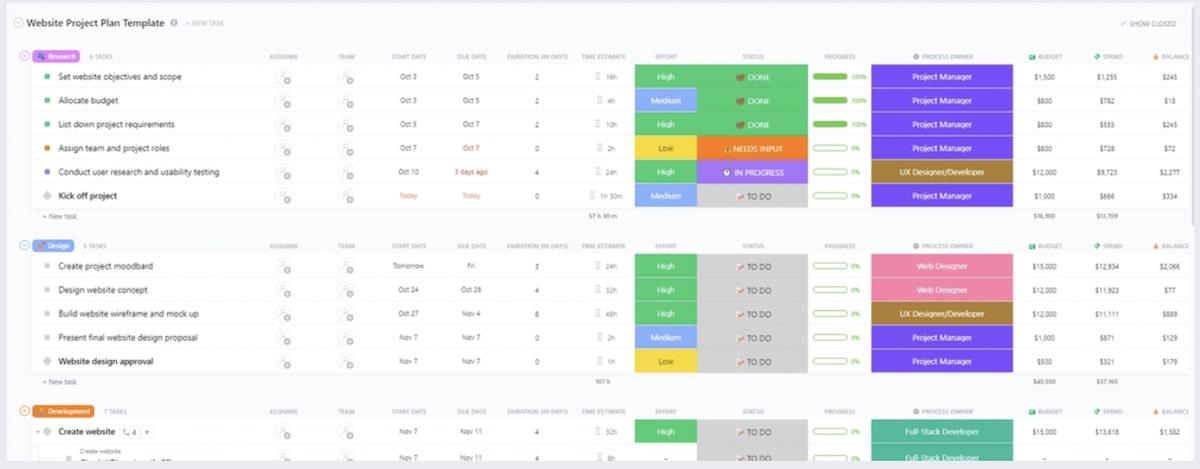This screenshot has width=1200, height=469.
Task: Open the Development group tag
Action: tap(64, 411)
